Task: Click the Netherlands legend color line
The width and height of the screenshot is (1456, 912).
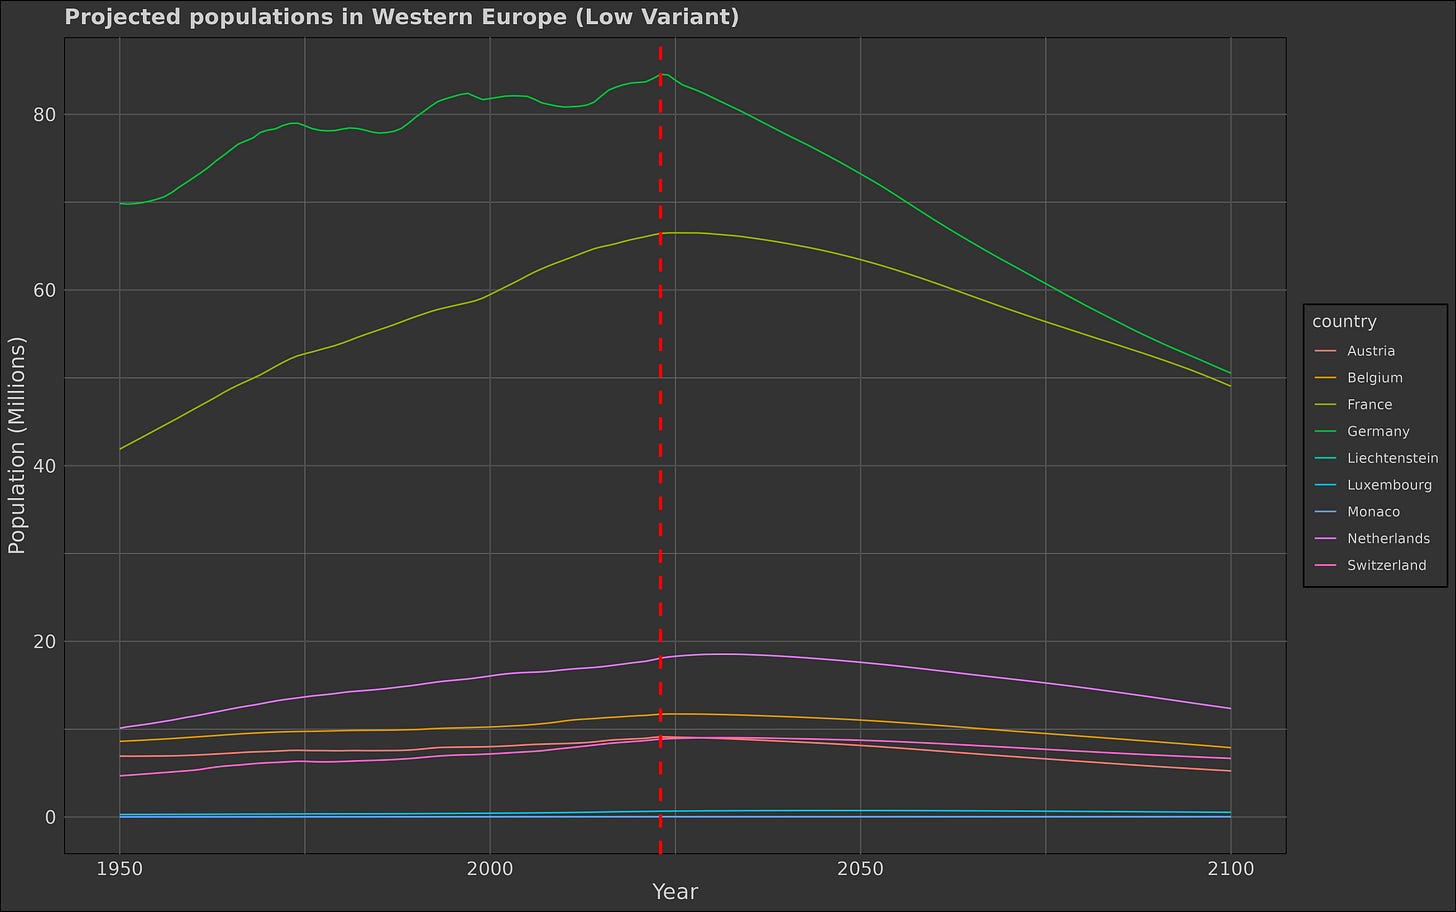Action: pos(1325,539)
